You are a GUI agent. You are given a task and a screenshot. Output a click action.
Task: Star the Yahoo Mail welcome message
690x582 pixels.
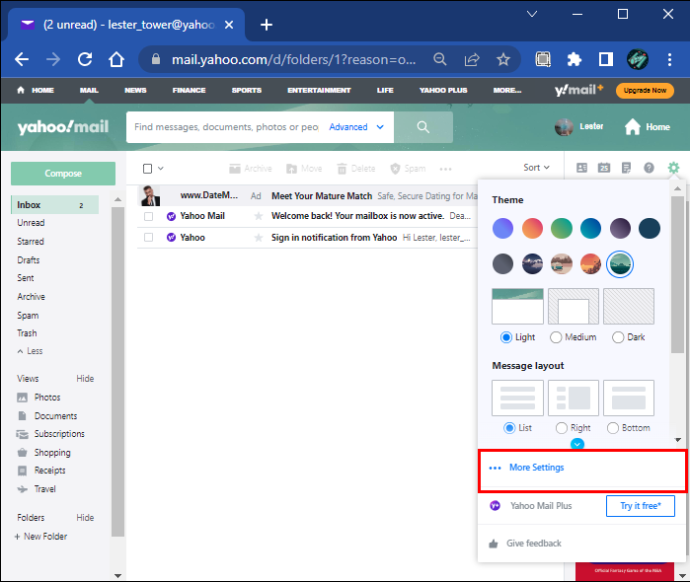(x=259, y=216)
